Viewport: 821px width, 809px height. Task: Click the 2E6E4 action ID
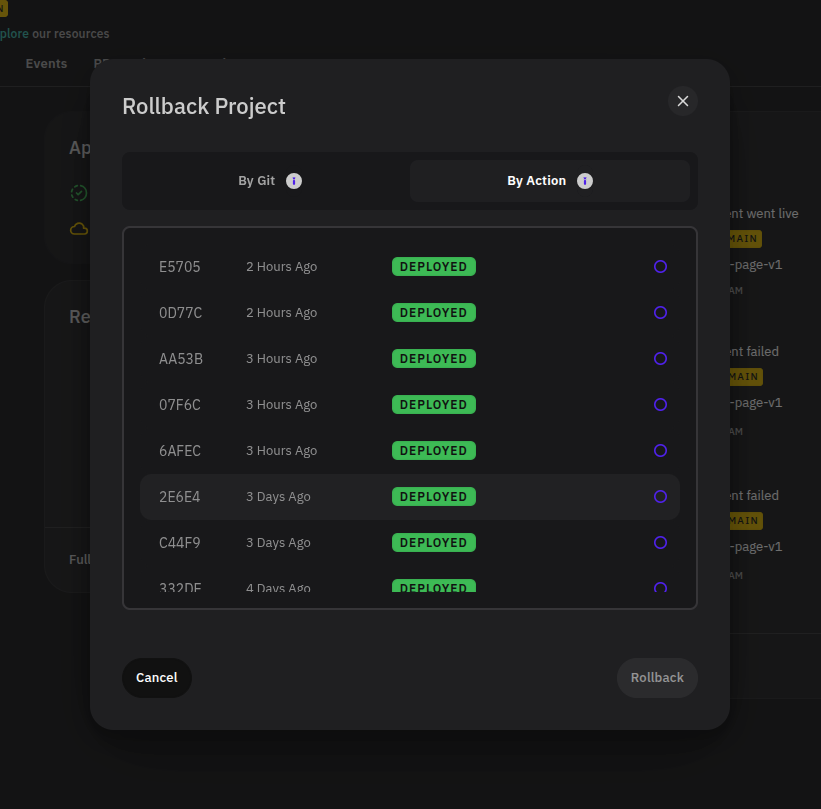[180, 497]
